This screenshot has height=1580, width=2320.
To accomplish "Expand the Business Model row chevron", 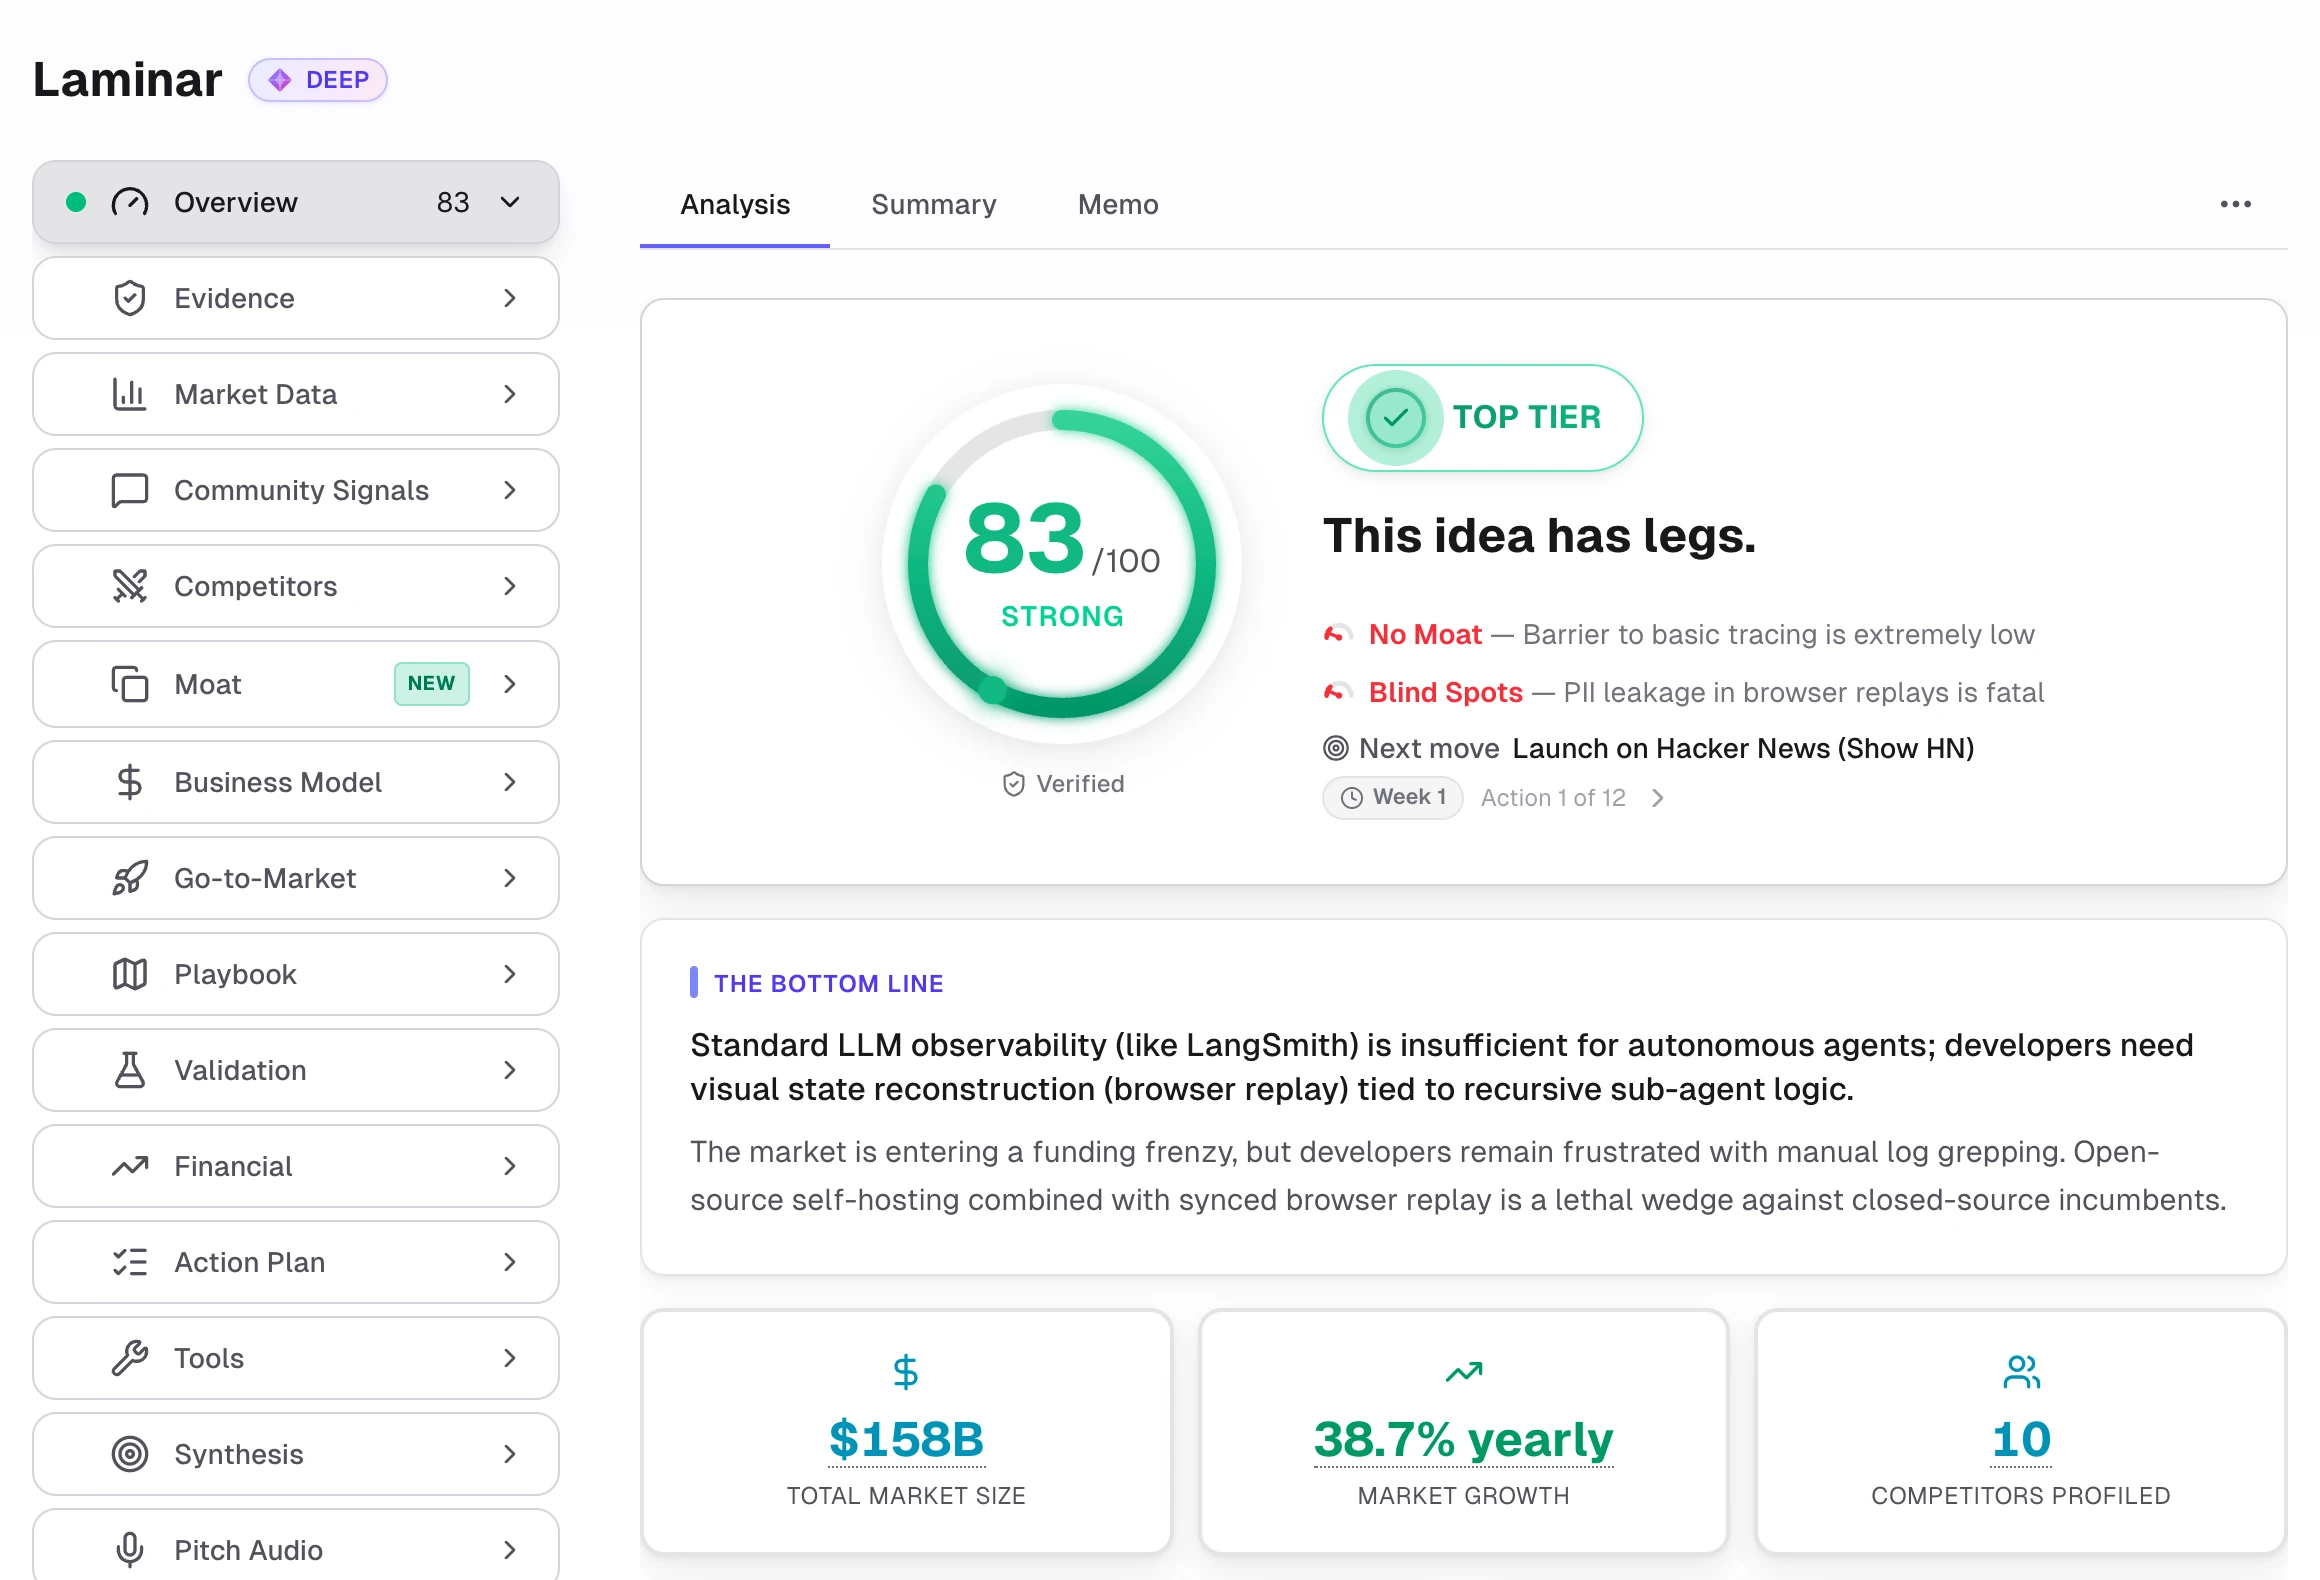I will [510, 782].
